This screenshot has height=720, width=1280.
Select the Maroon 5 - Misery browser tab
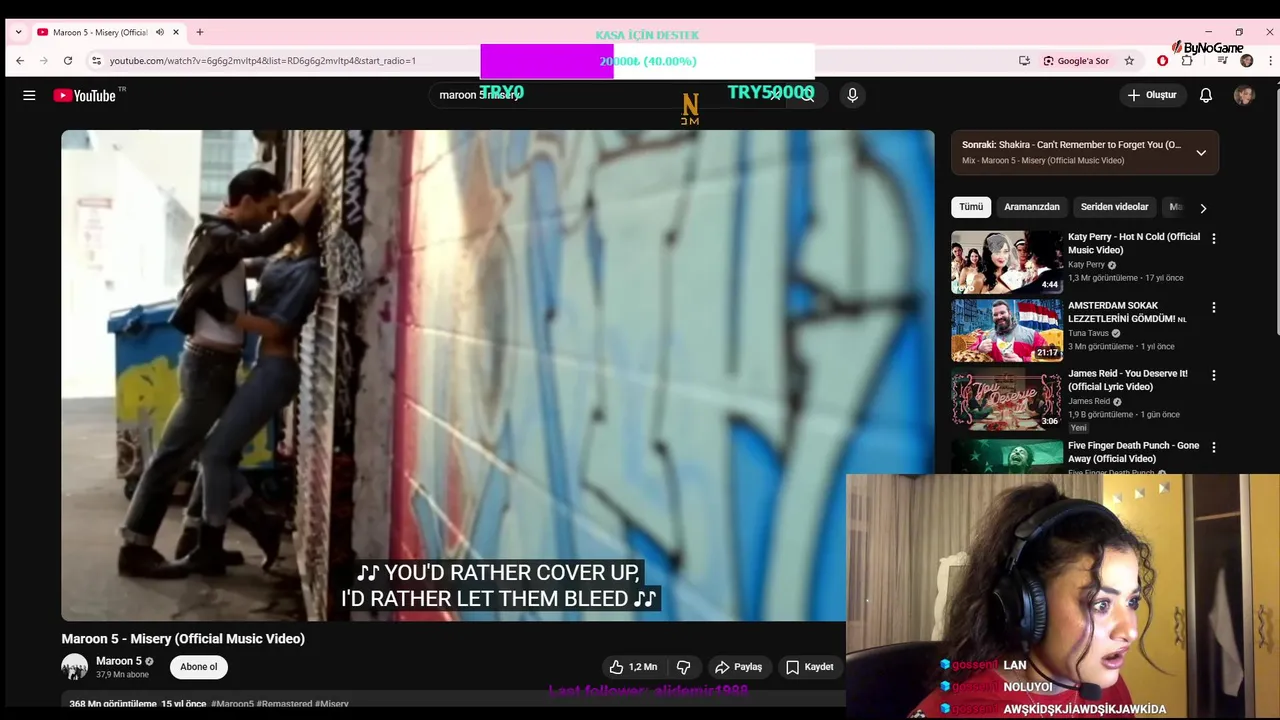click(108, 32)
